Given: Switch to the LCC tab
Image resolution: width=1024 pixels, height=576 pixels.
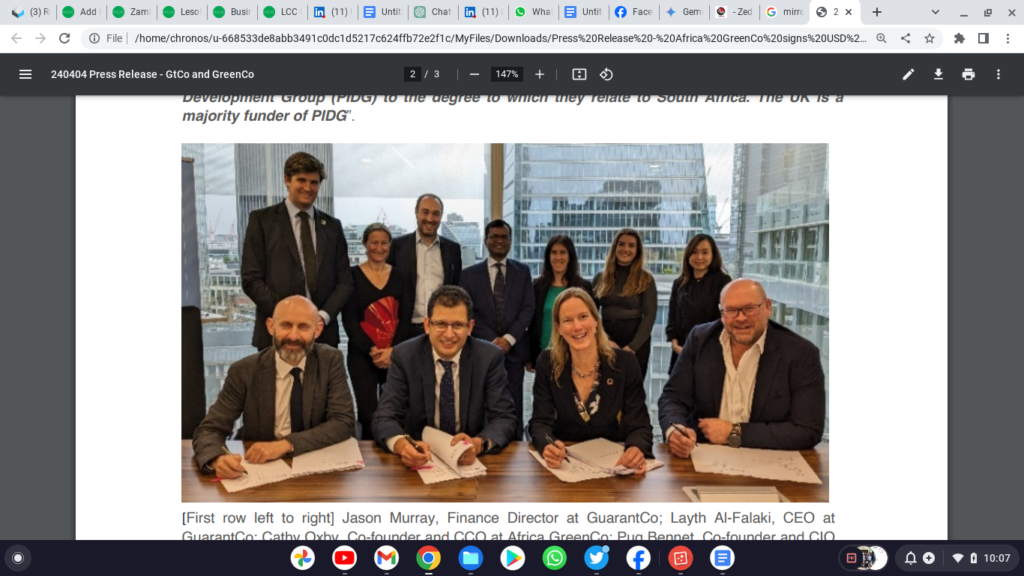Looking at the screenshot, I should tap(281, 12).
